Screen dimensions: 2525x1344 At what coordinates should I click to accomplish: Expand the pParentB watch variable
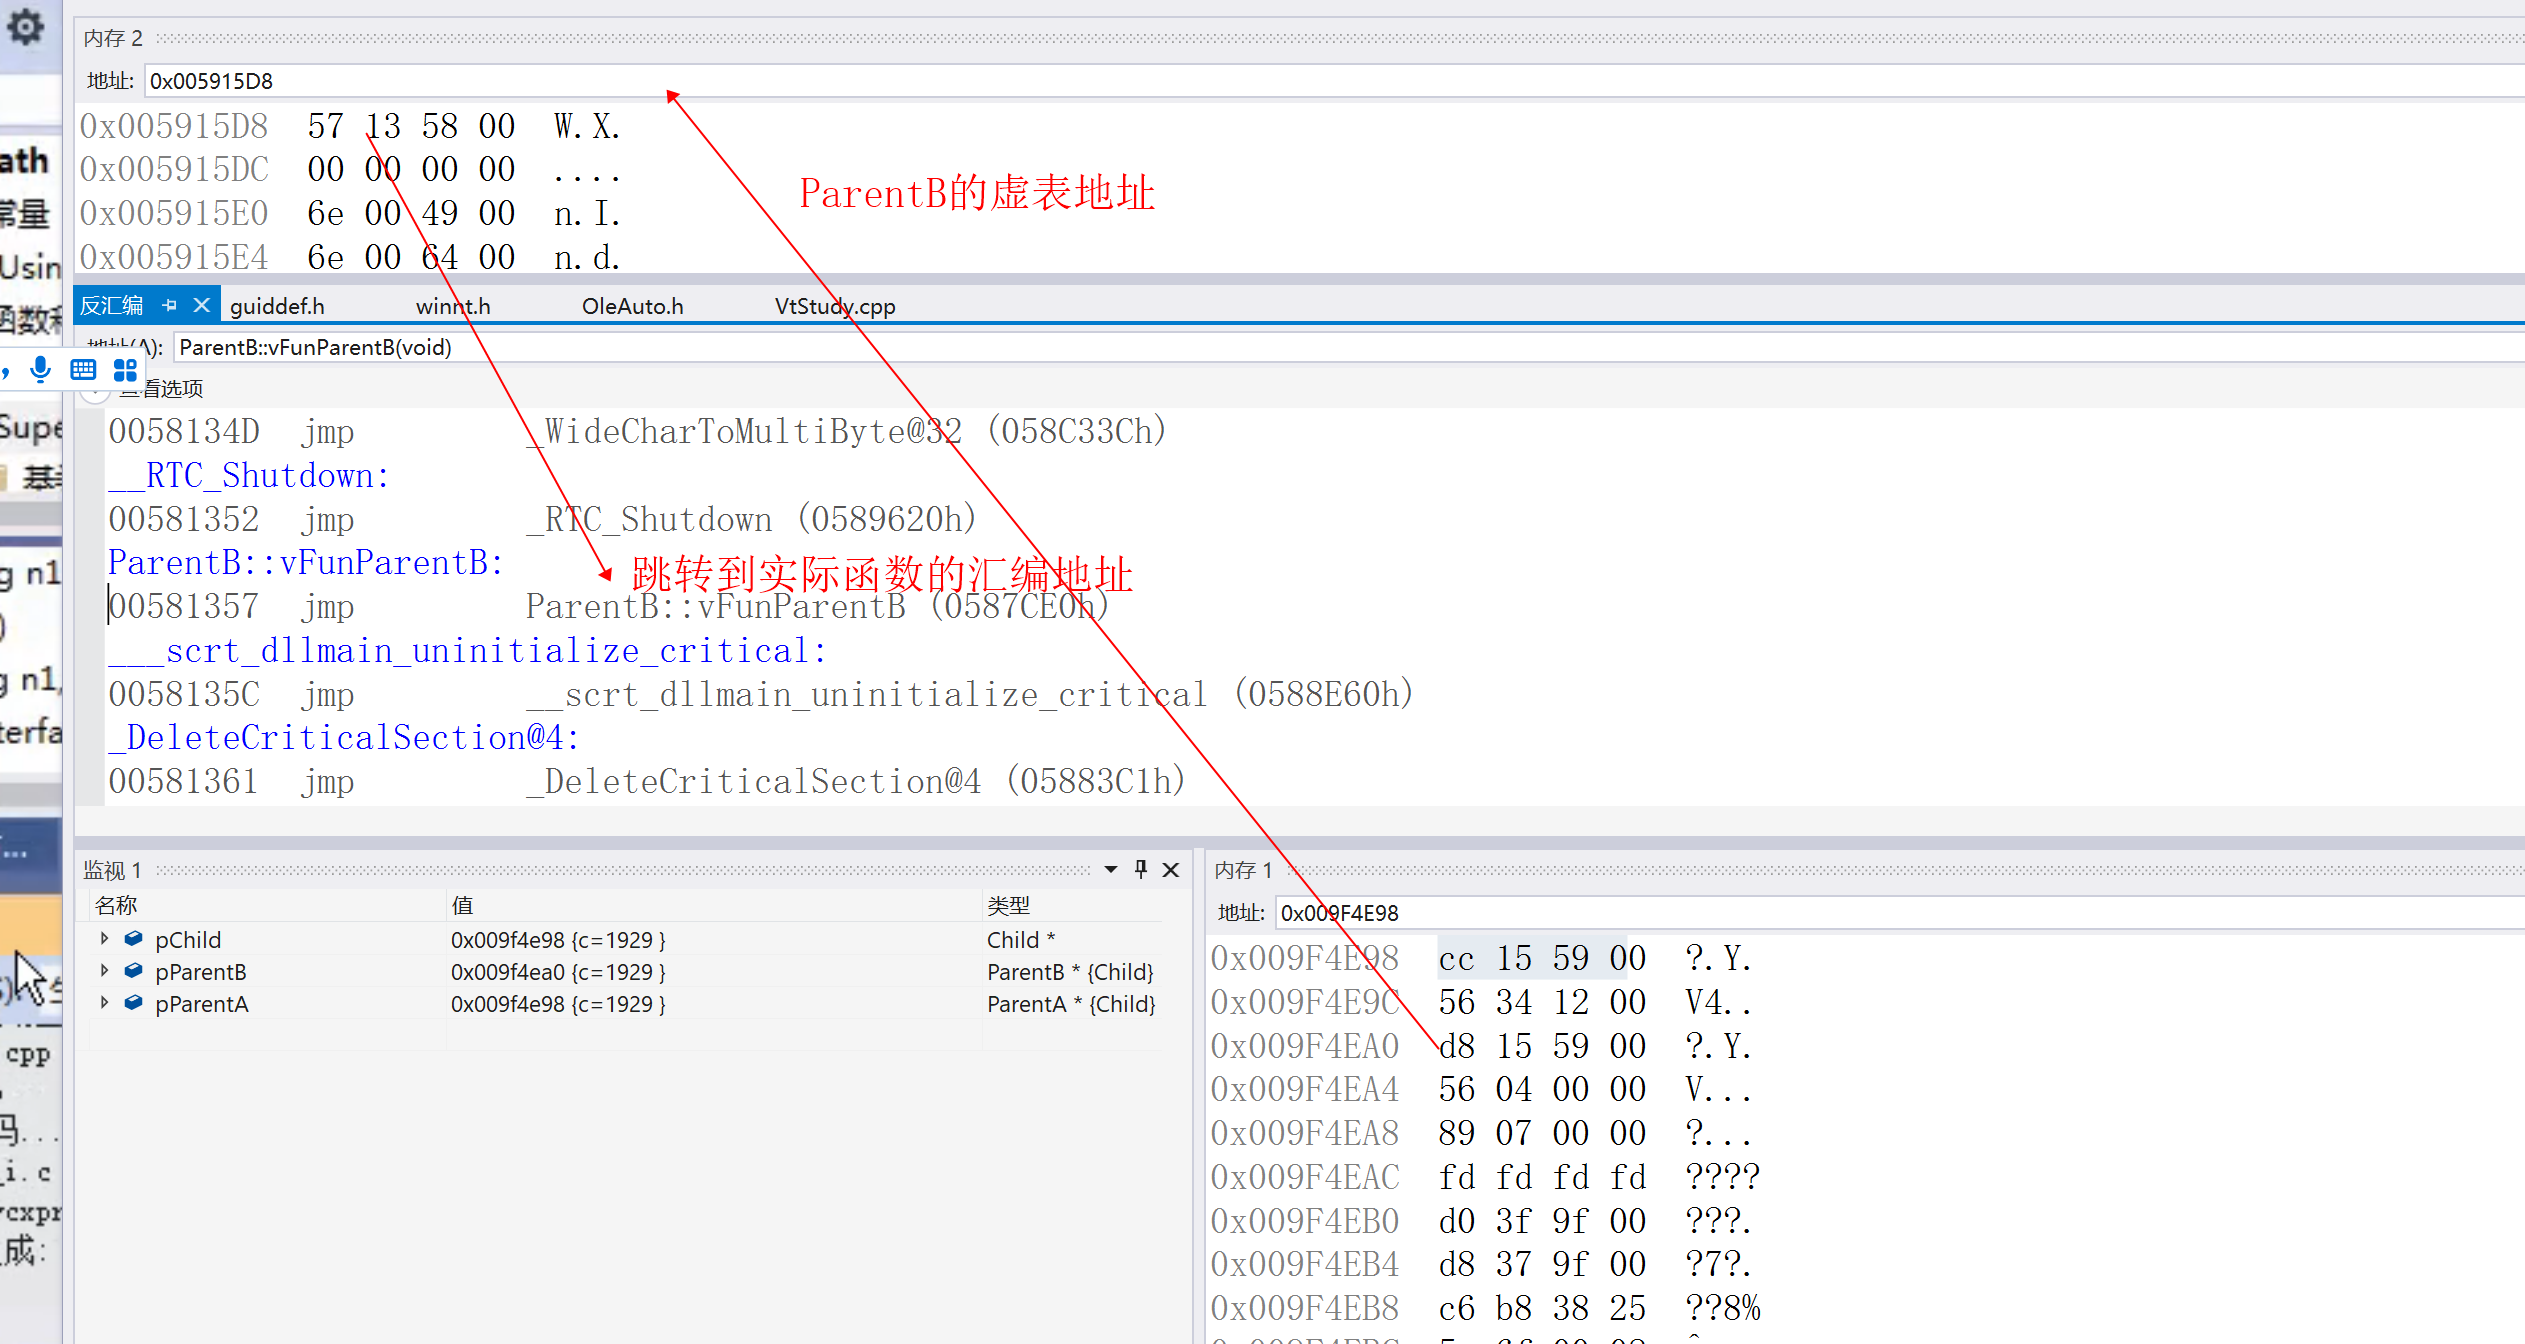click(104, 971)
